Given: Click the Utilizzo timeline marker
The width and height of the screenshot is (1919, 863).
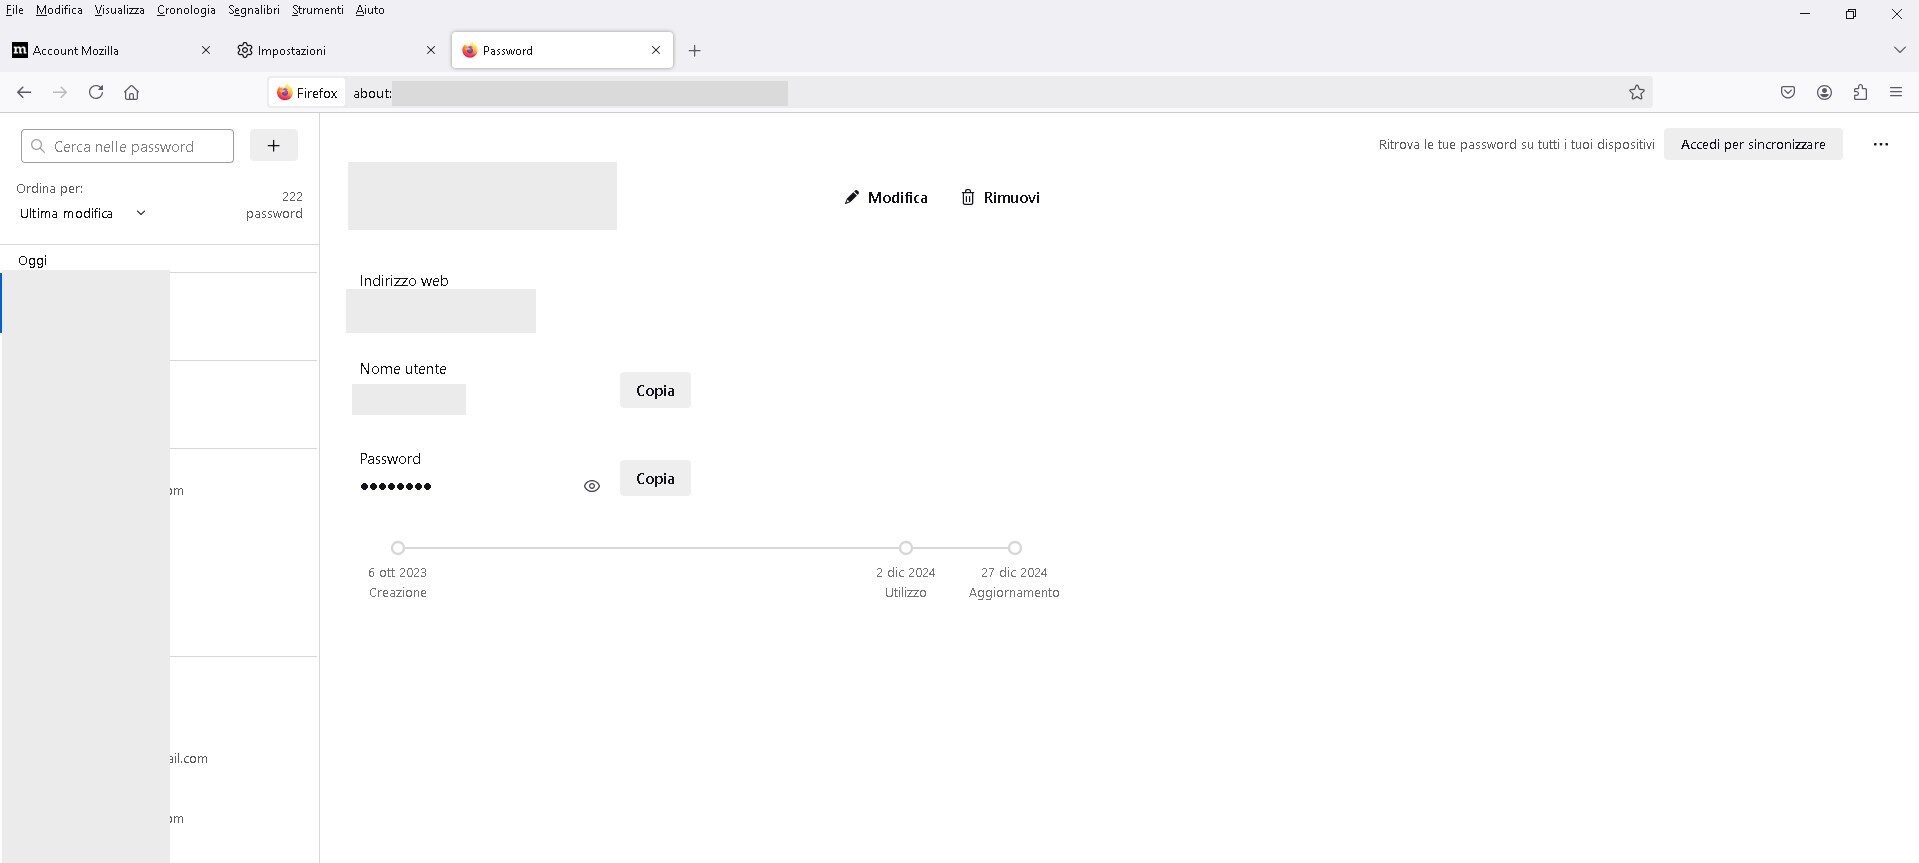Looking at the screenshot, I should (905, 548).
